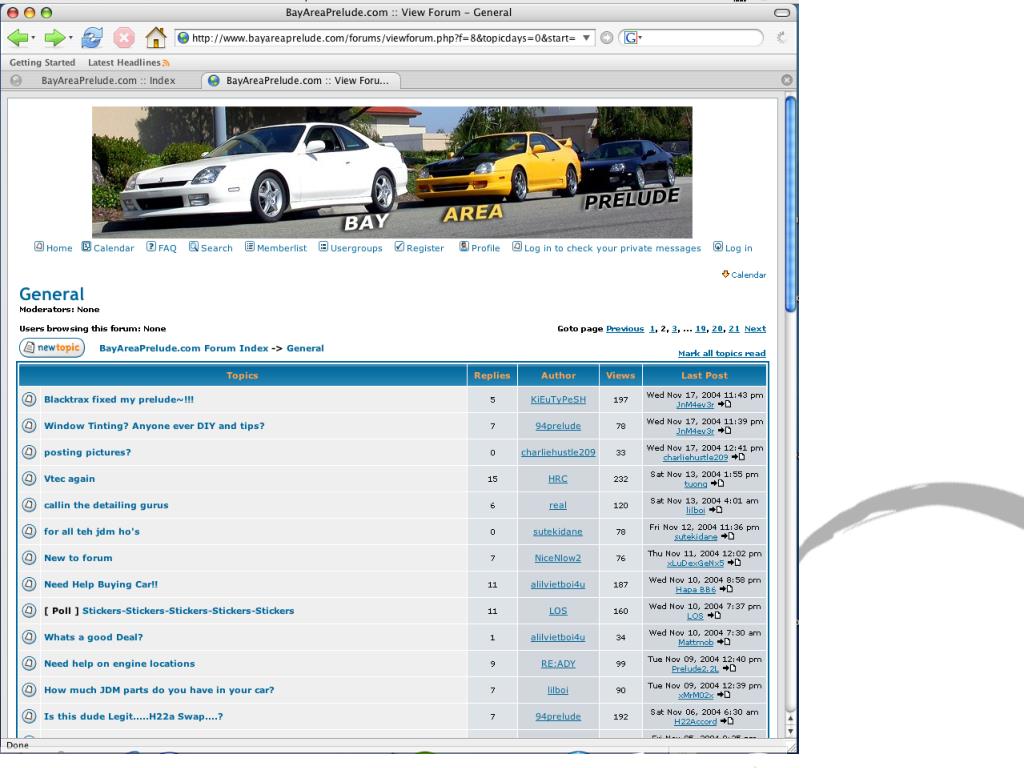The image size is (1024, 768).
Task: Open topic New to forum
Action: [78, 558]
